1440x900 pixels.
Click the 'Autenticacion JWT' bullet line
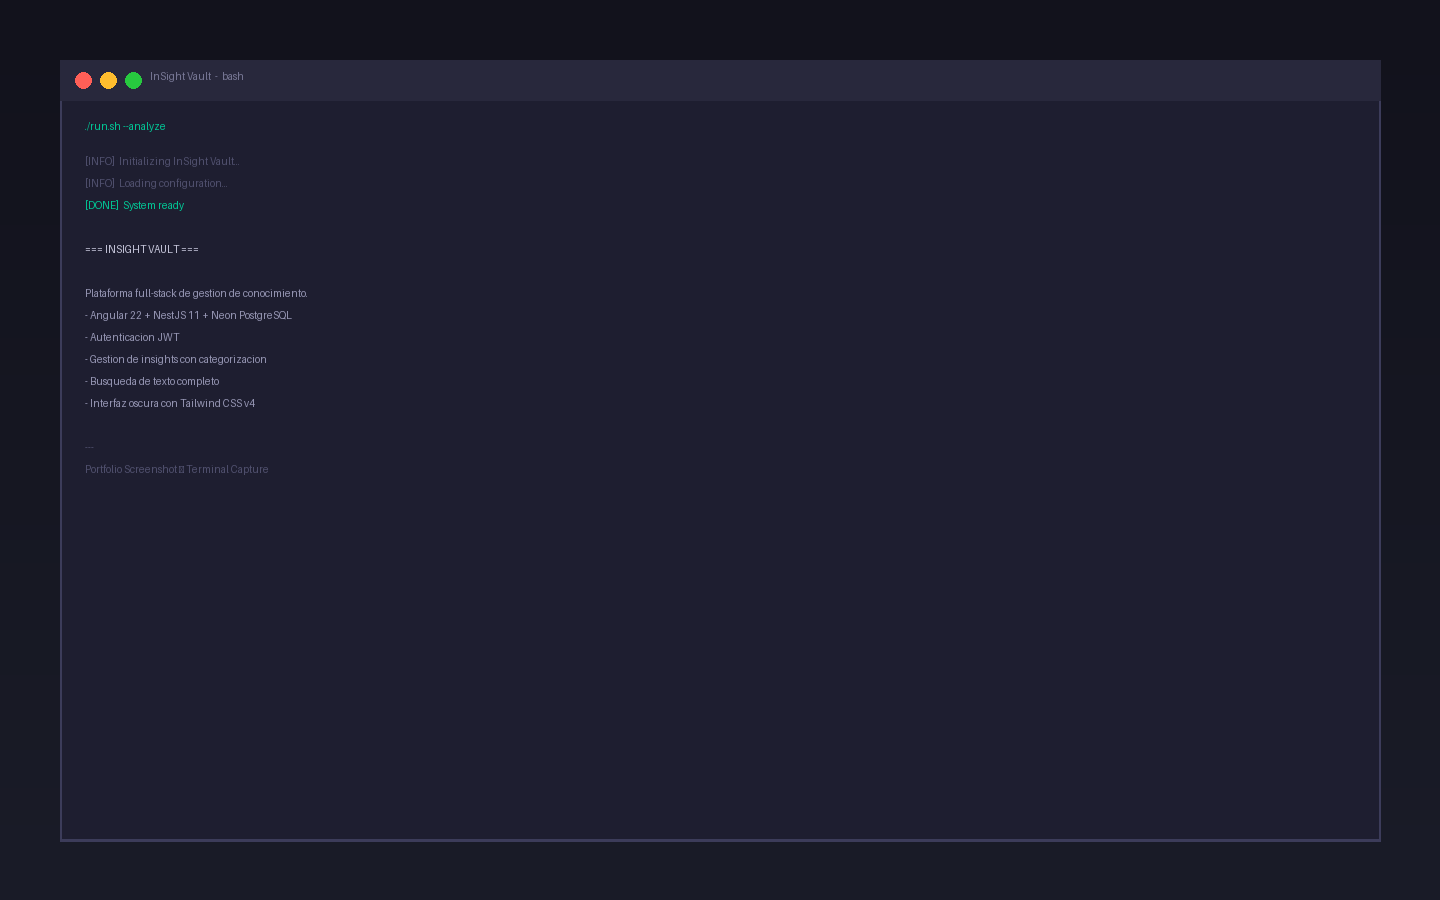[132, 337]
